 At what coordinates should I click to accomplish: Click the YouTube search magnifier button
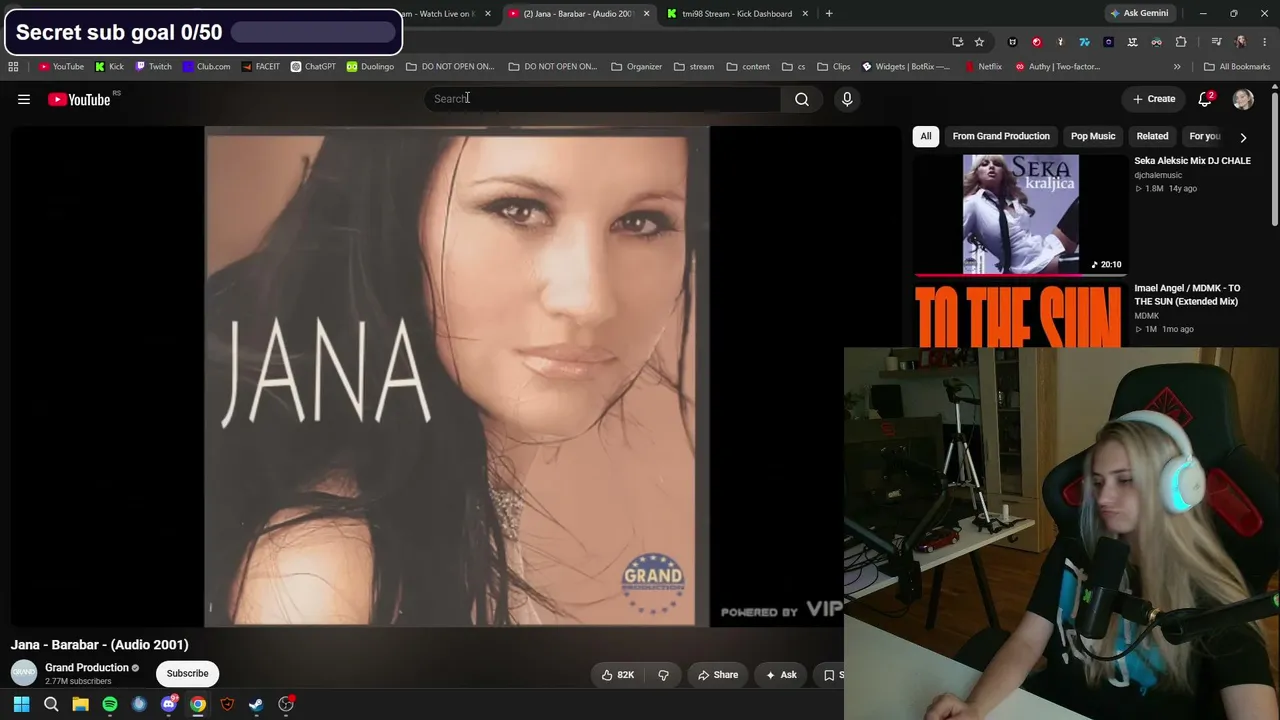(x=801, y=99)
